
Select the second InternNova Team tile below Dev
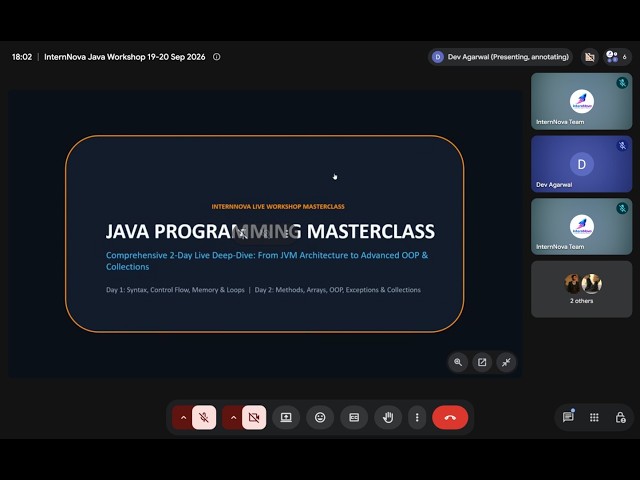coord(582,227)
